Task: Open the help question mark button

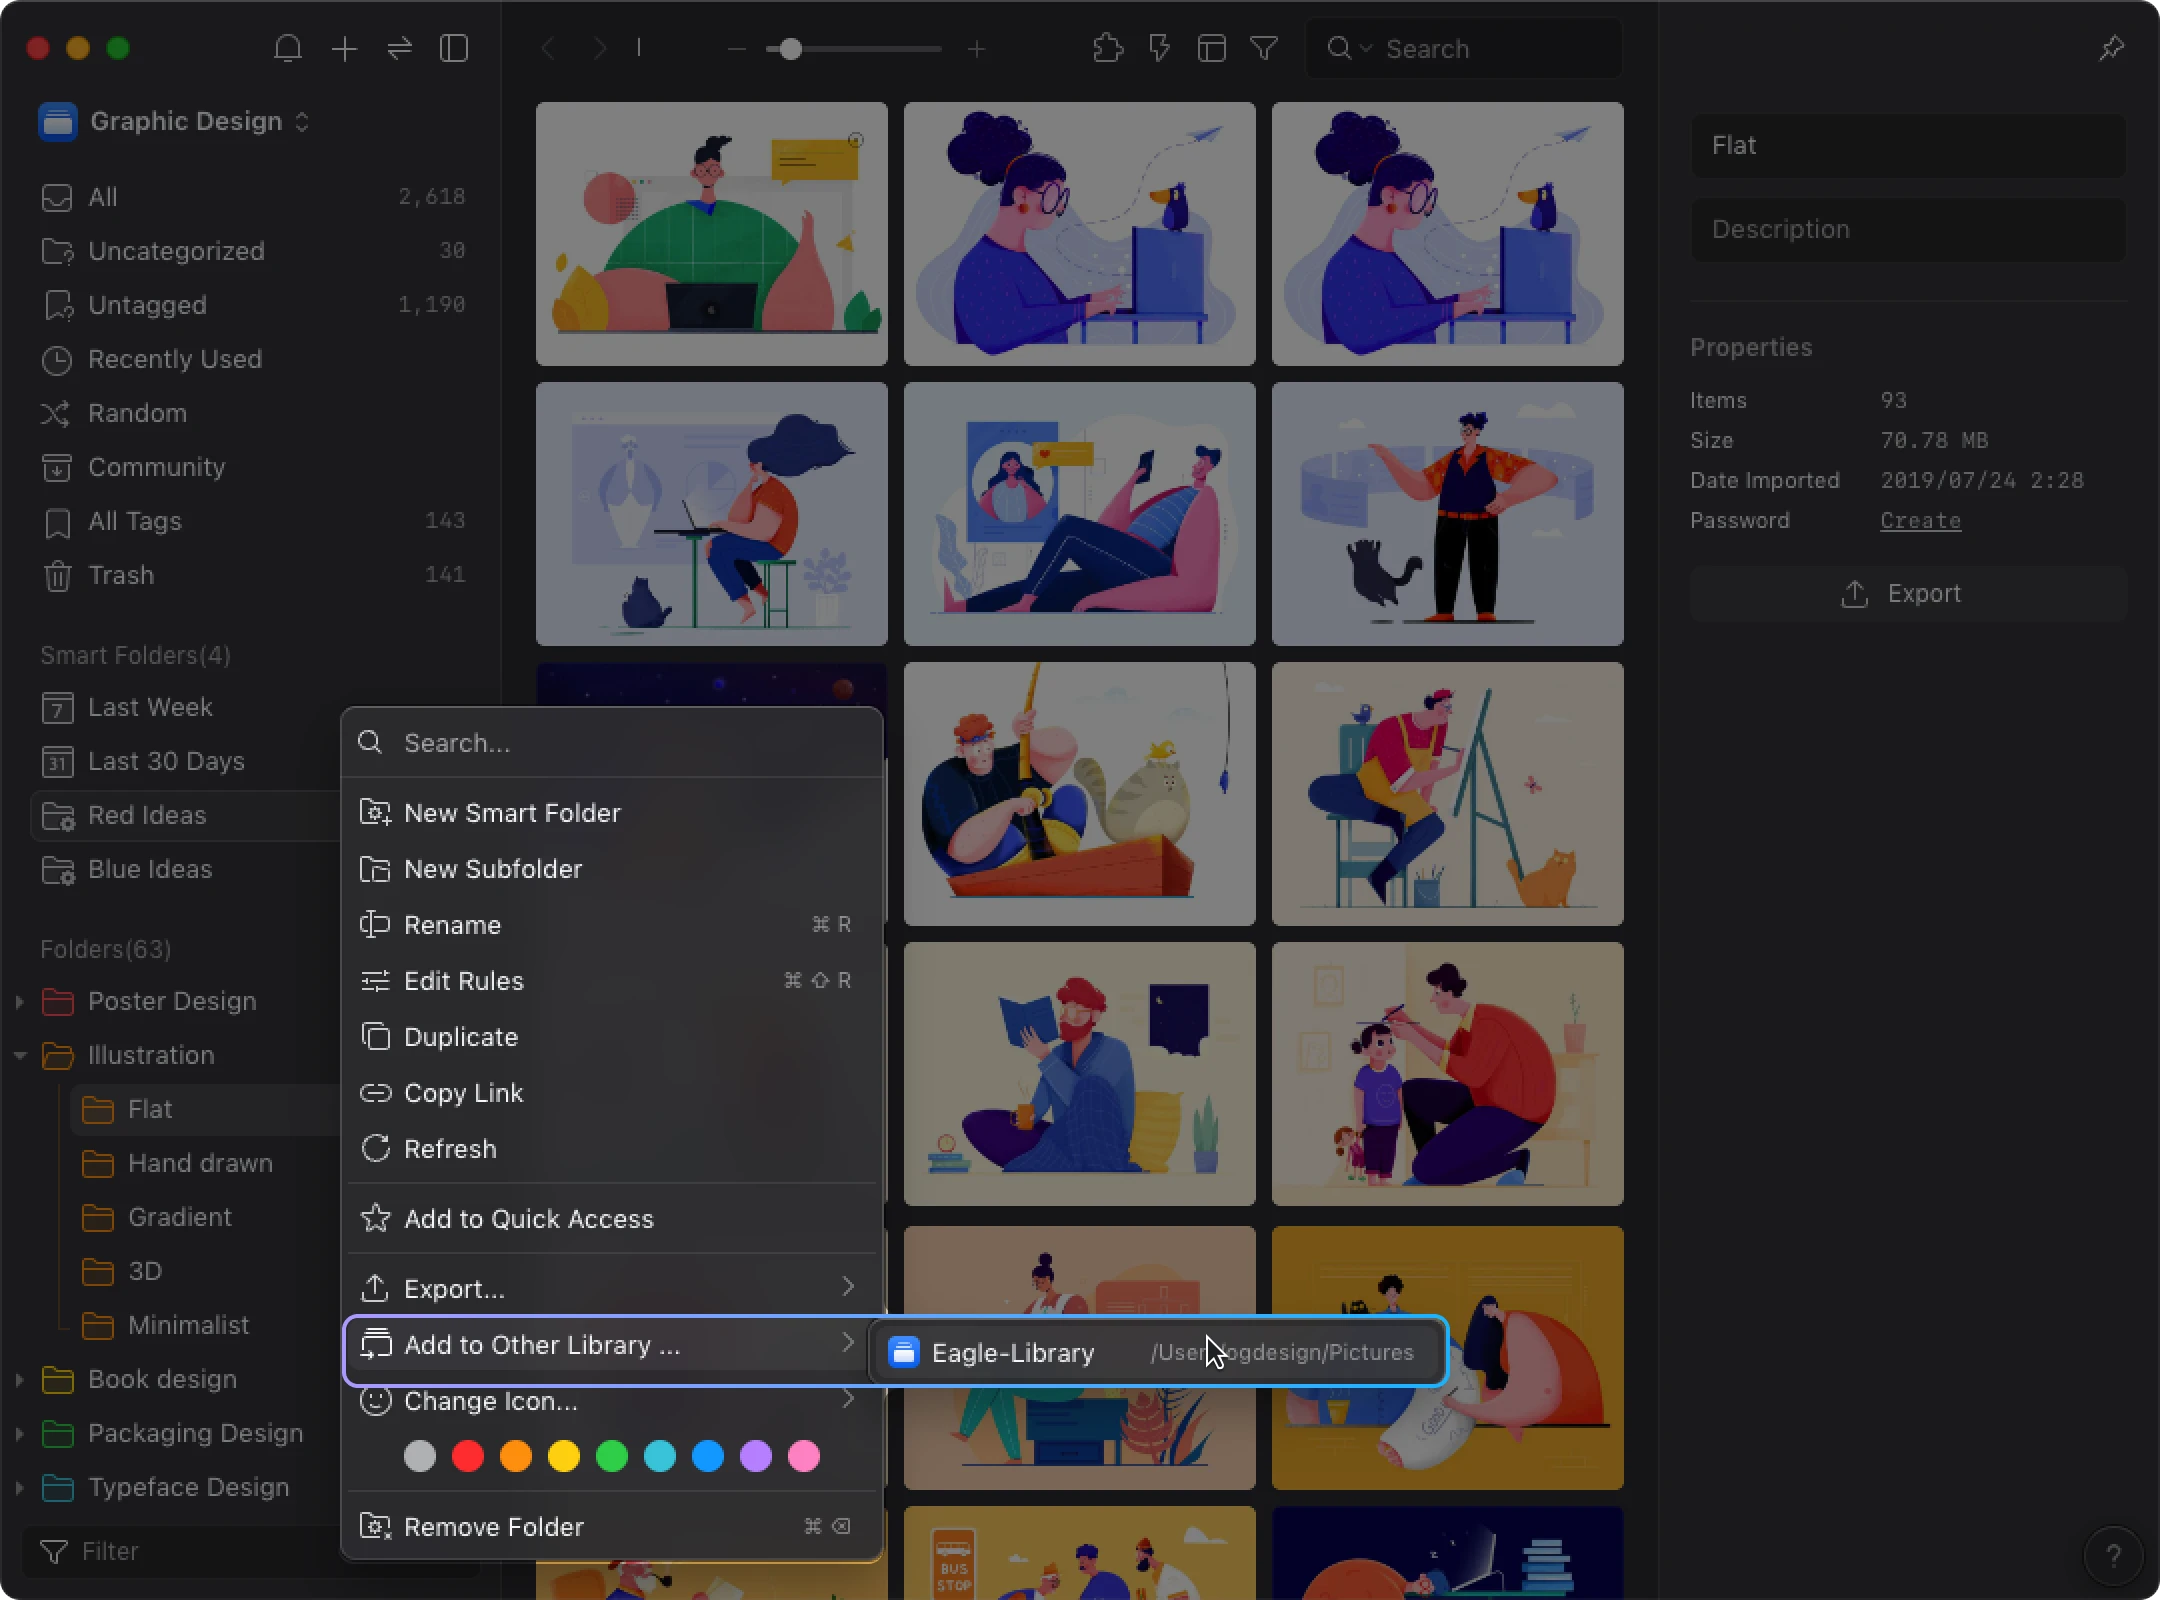Action: pyautogui.click(x=2113, y=1555)
